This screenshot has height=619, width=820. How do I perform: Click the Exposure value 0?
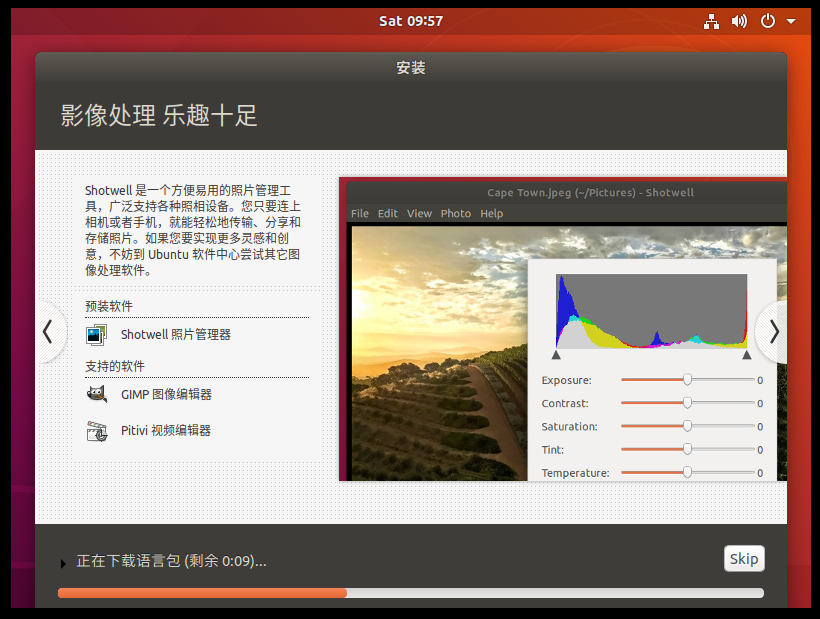tap(760, 381)
